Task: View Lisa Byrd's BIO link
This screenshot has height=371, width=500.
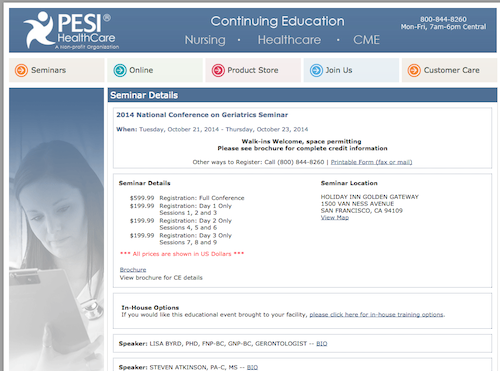Action: [x=322, y=343]
